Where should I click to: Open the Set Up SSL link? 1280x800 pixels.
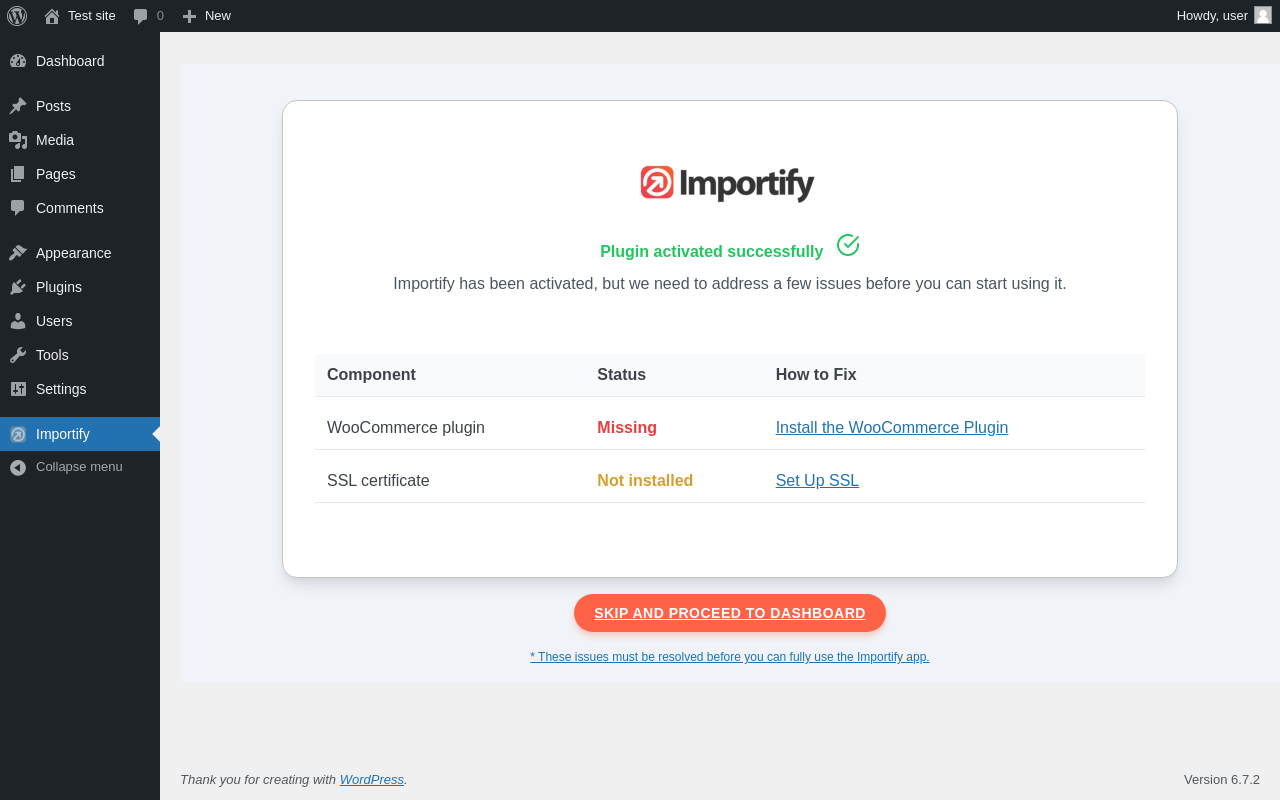(x=817, y=481)
